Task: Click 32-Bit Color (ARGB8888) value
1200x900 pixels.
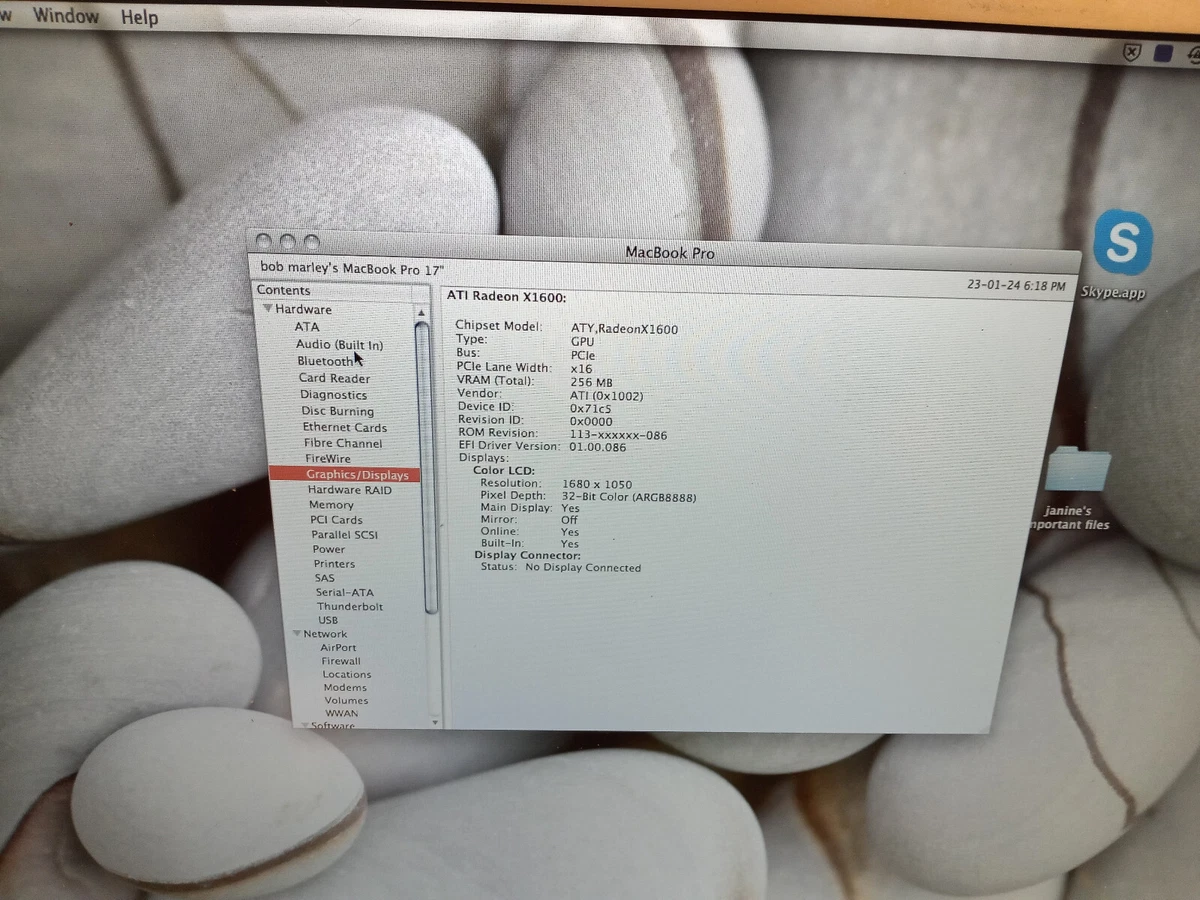Action: [x=629, y=497]
